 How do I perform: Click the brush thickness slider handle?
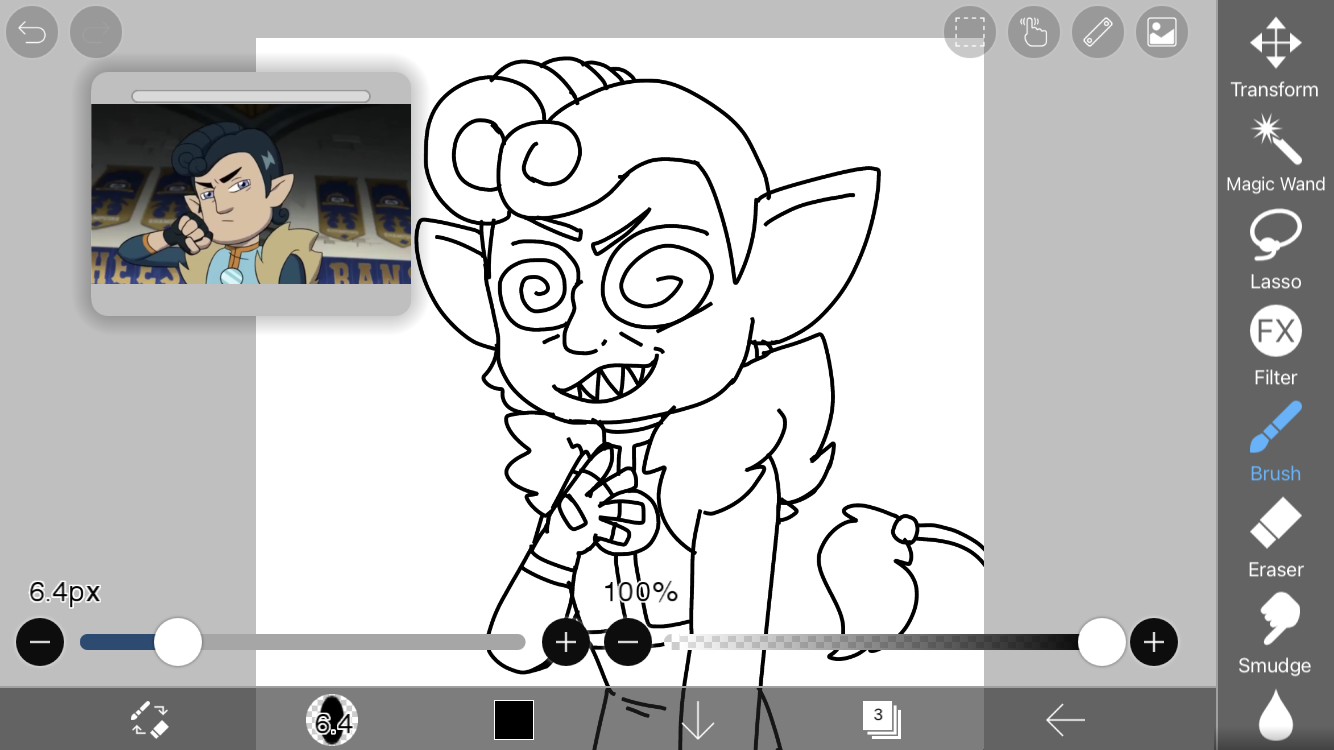(x=178, y=642)
